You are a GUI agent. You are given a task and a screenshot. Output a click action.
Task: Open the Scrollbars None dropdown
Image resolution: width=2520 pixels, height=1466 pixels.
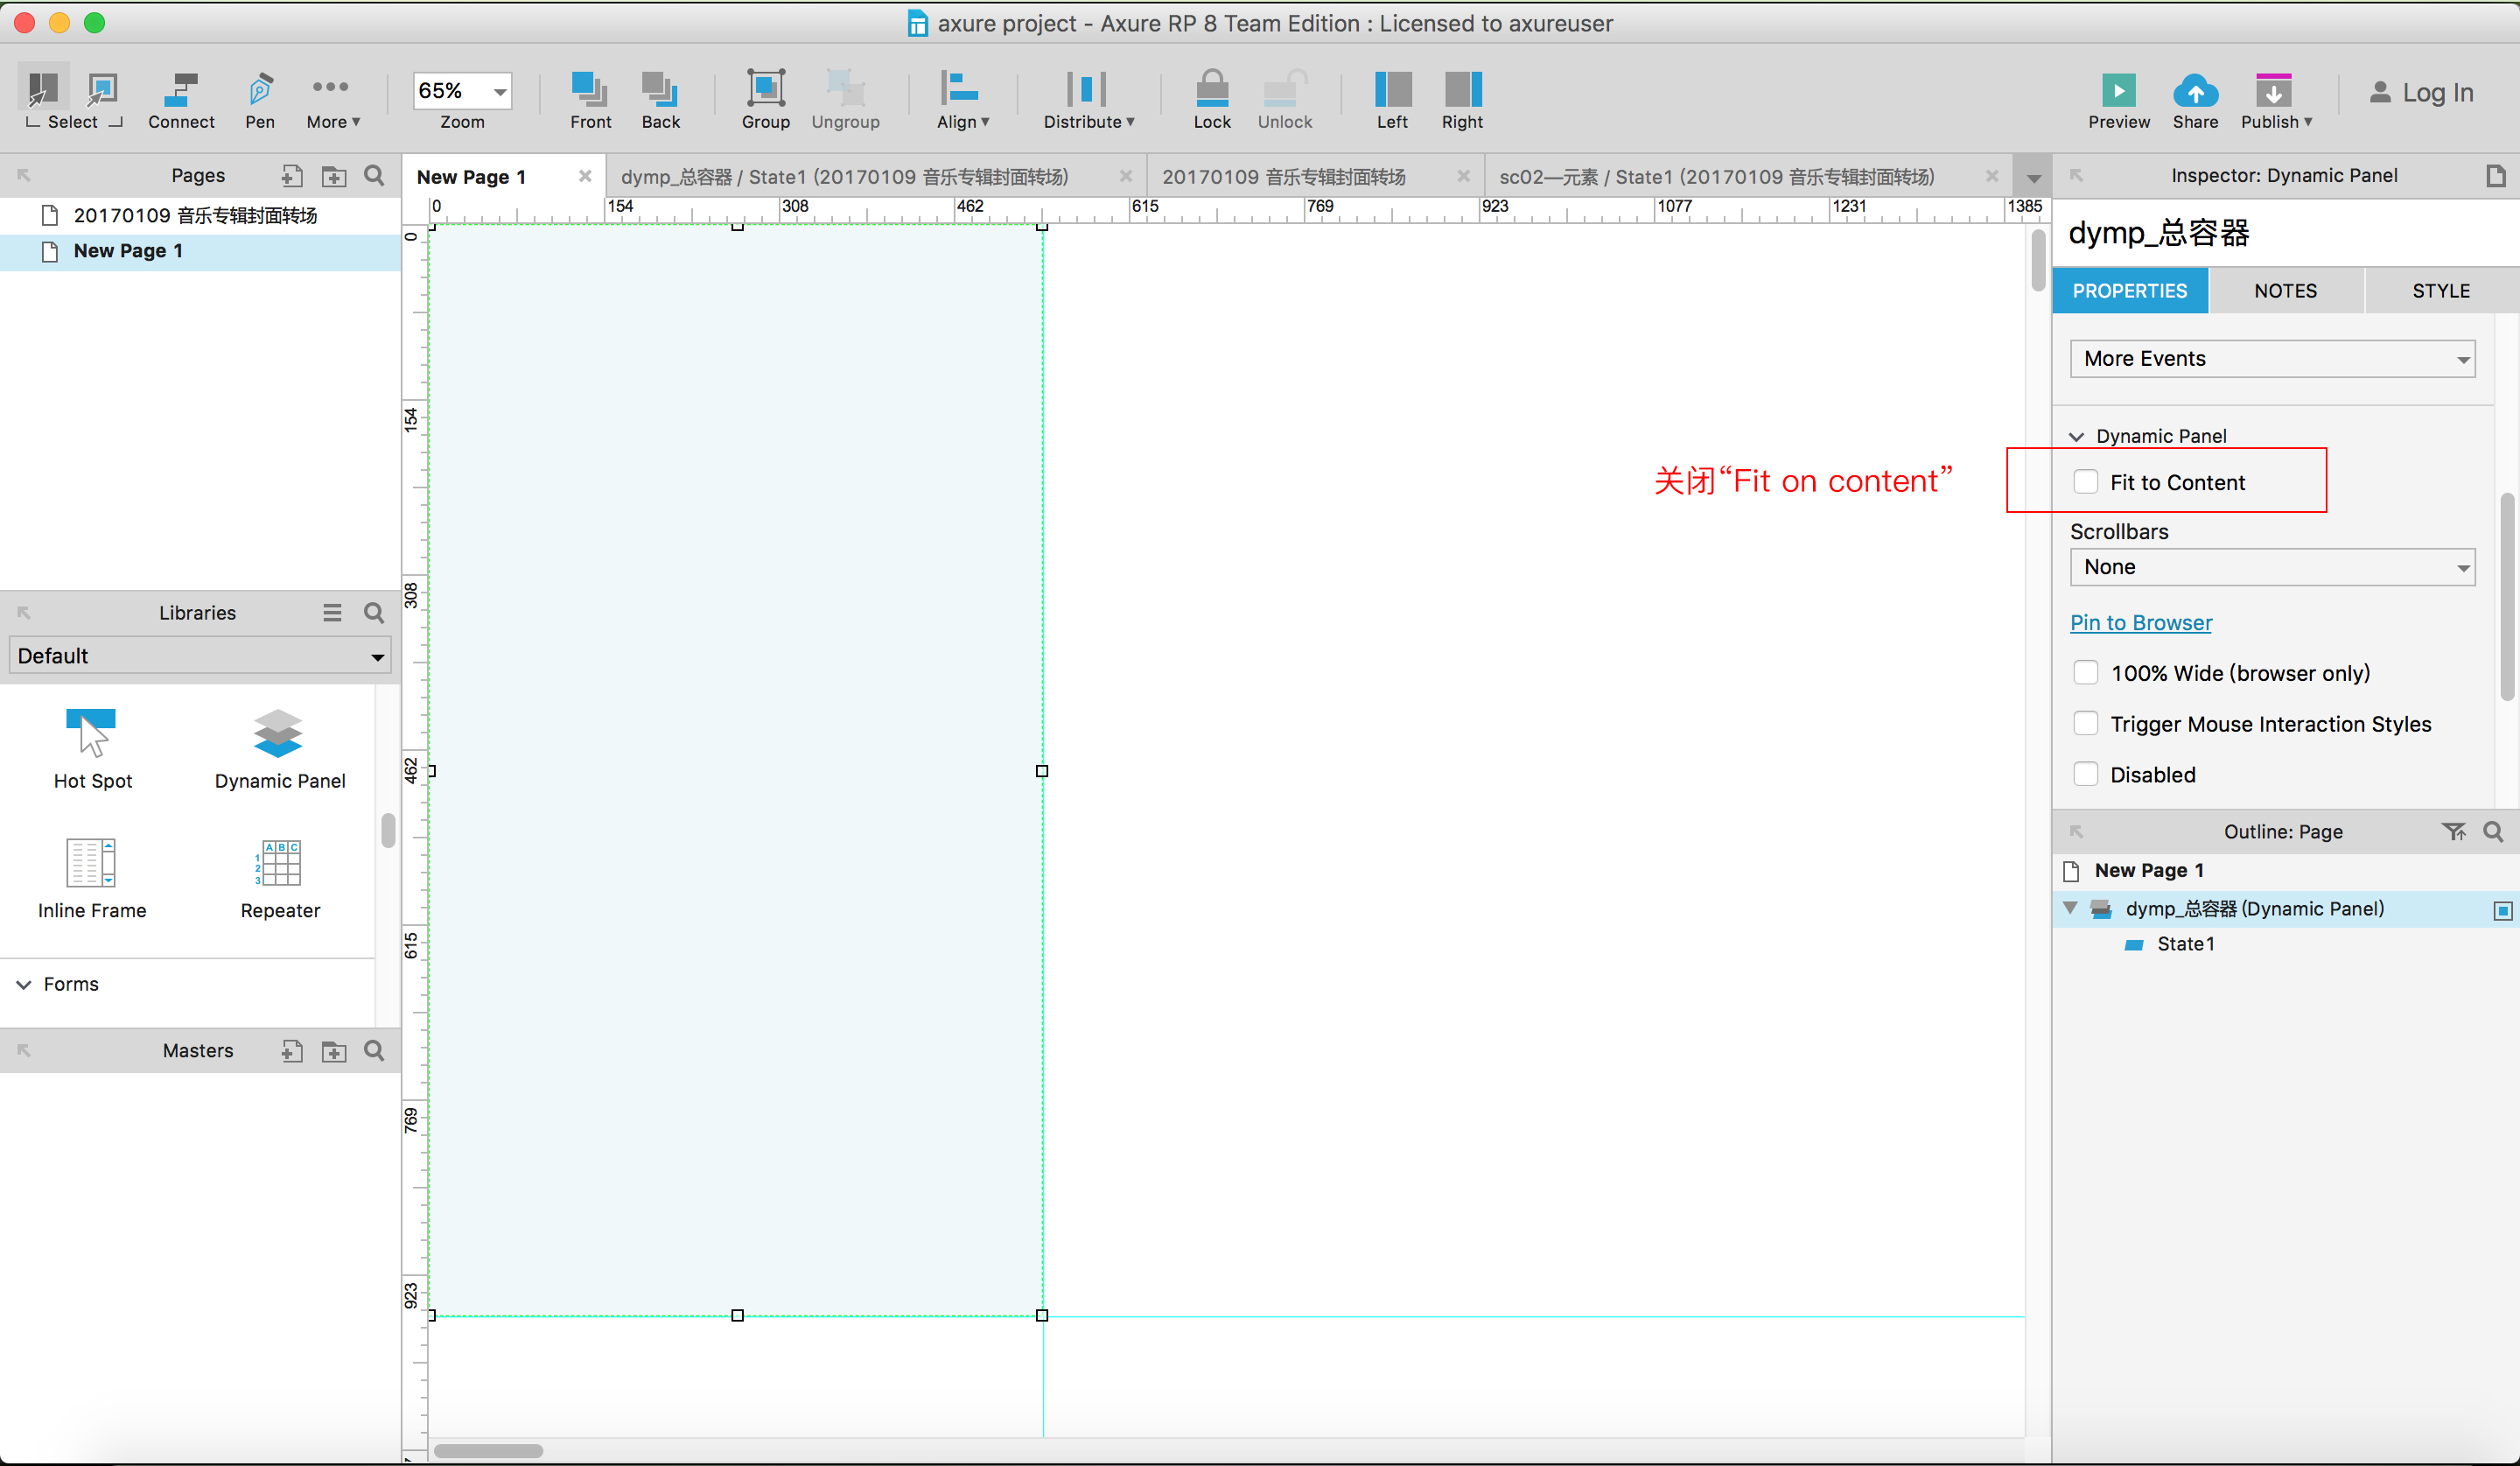pyautogui.click(x=2272, y=567)
